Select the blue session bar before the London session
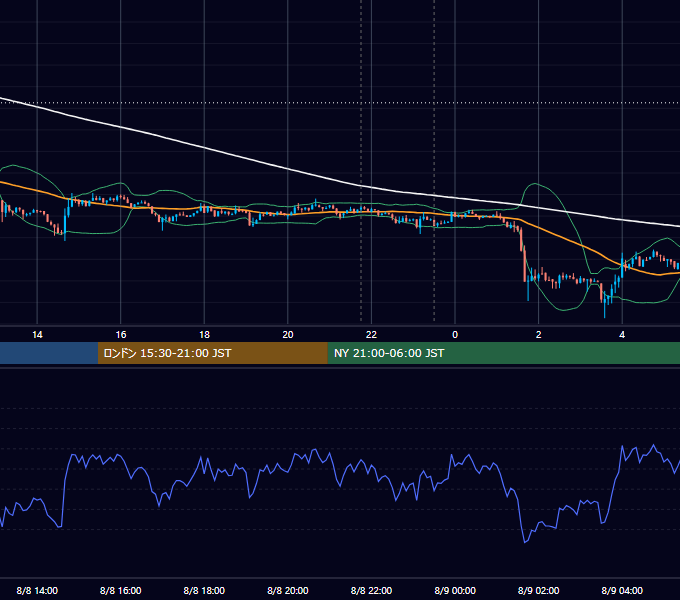Screen dimensions: 680x600 point(49,353)
